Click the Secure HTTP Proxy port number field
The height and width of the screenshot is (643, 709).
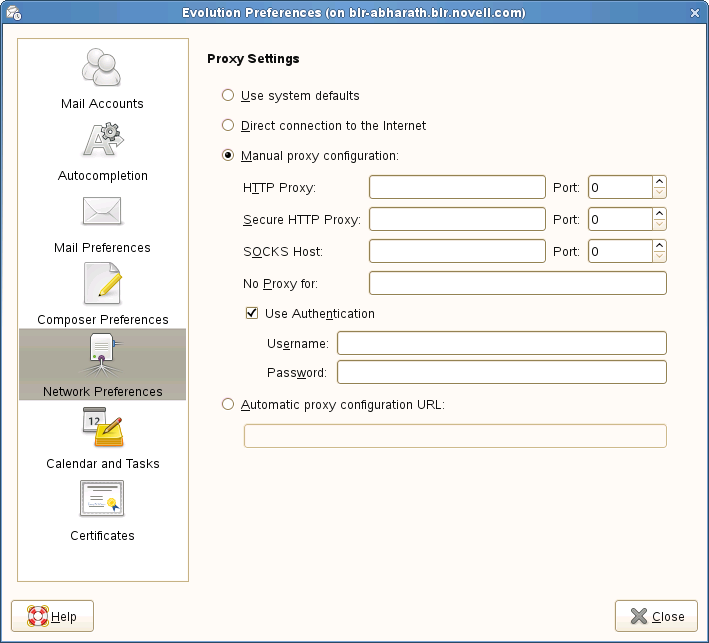tap(620, 219)
